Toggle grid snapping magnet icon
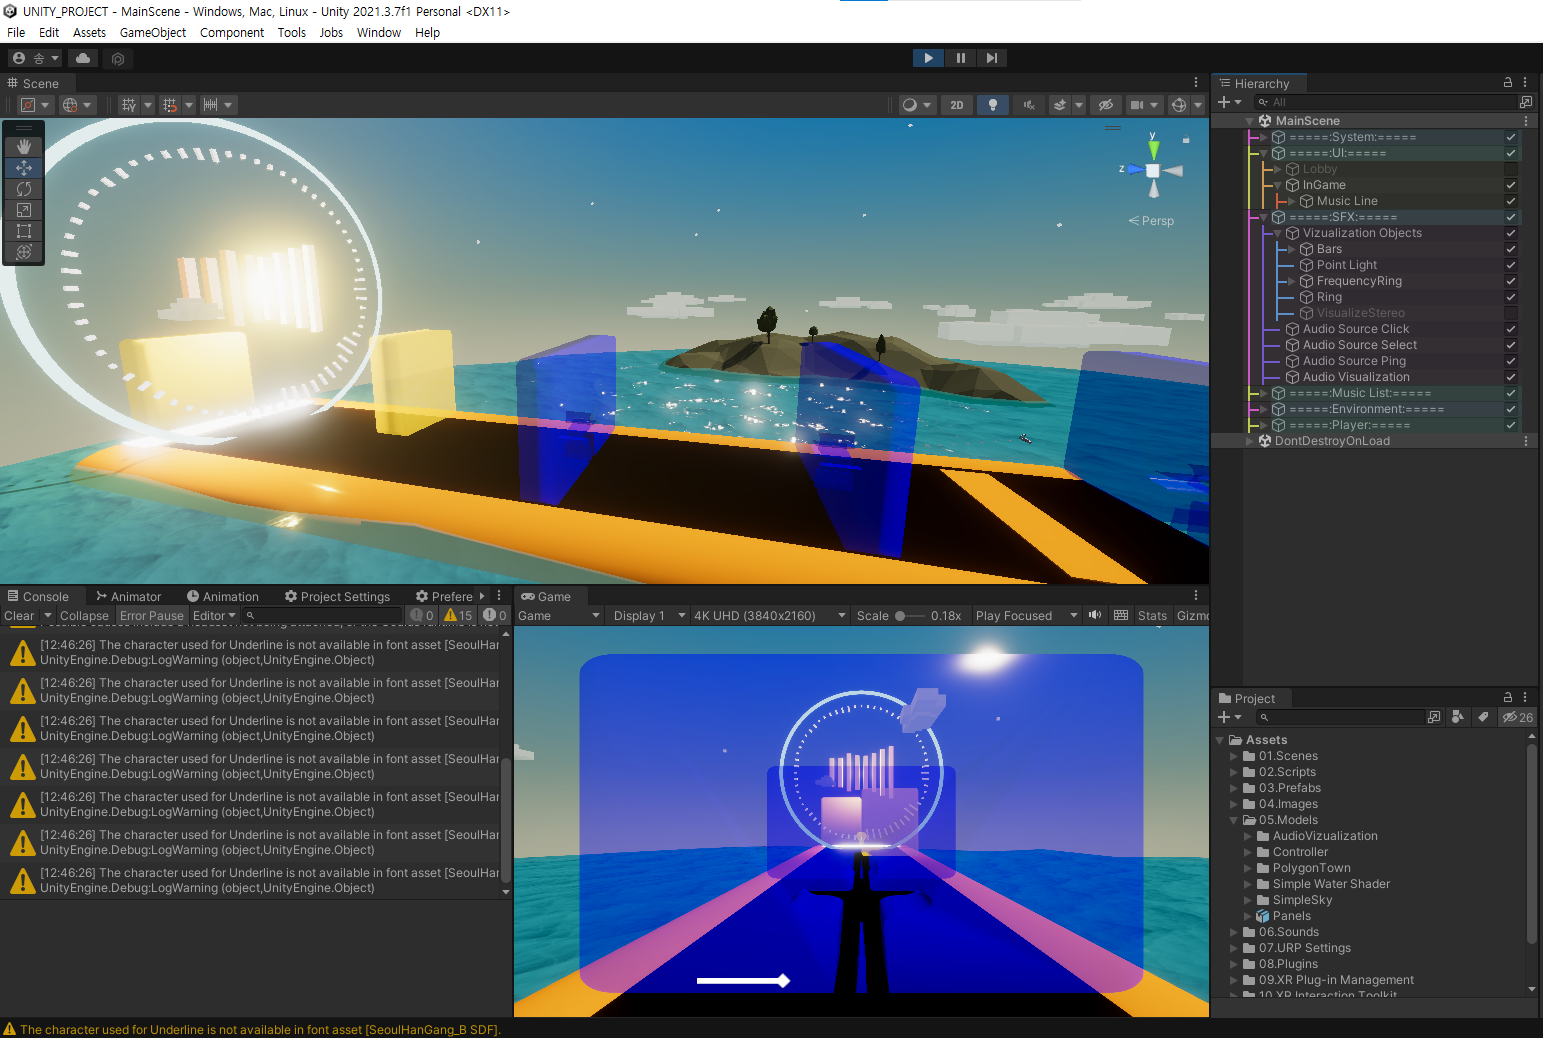Screen dimensions: 1543x1038 coord(170,105)
